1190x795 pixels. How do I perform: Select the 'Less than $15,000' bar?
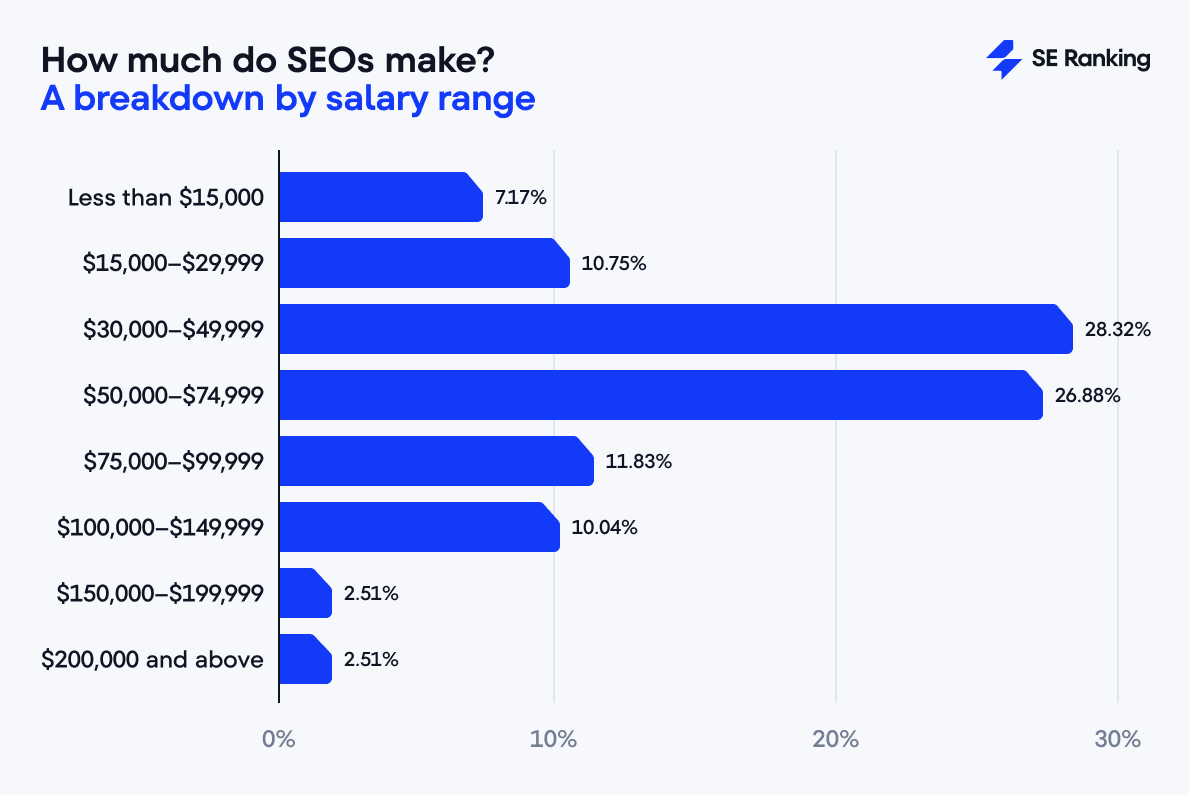tap(380, 197)
